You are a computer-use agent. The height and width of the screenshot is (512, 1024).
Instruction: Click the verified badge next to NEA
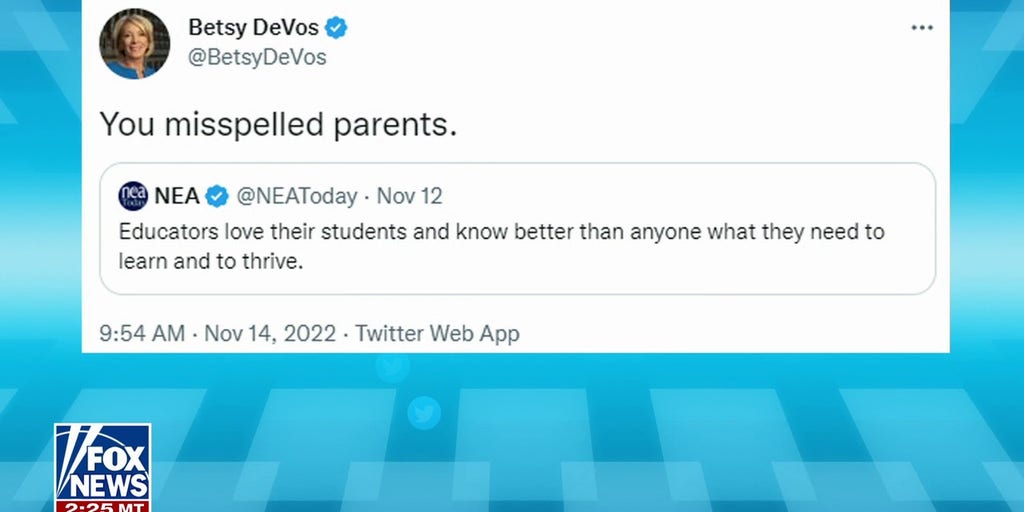tap(217, 195)
